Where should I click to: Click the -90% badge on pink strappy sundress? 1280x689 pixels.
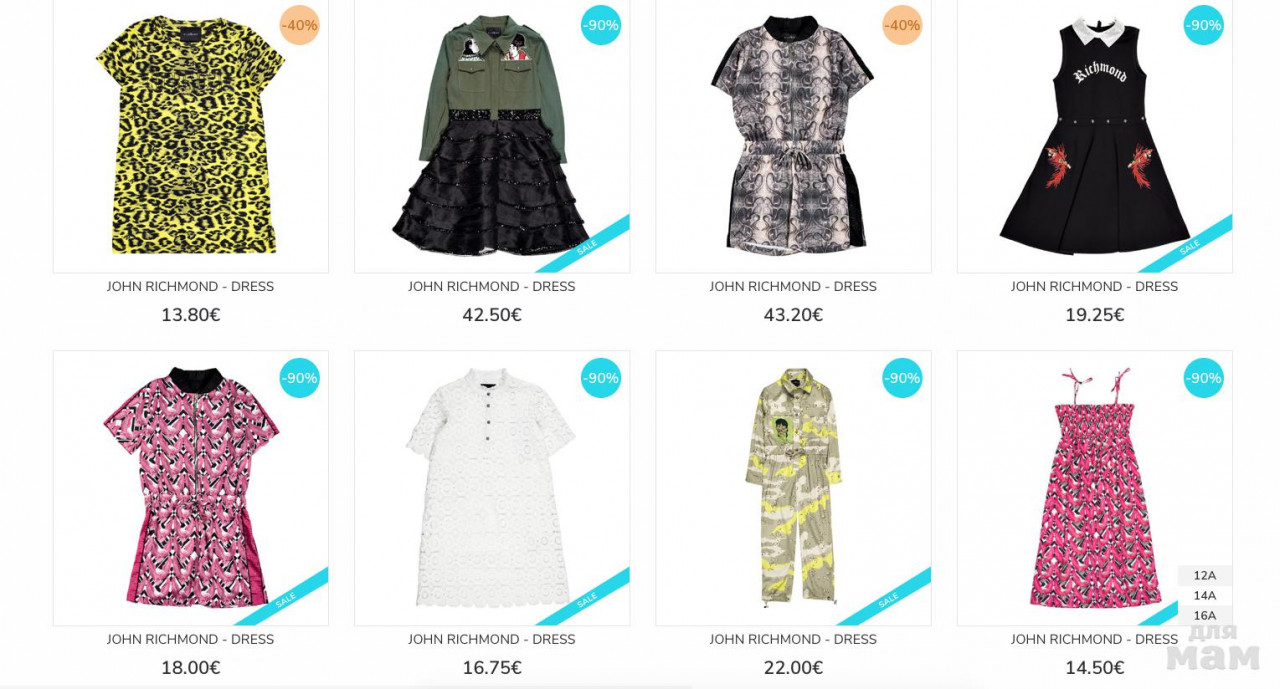[x=1204, y=378]
